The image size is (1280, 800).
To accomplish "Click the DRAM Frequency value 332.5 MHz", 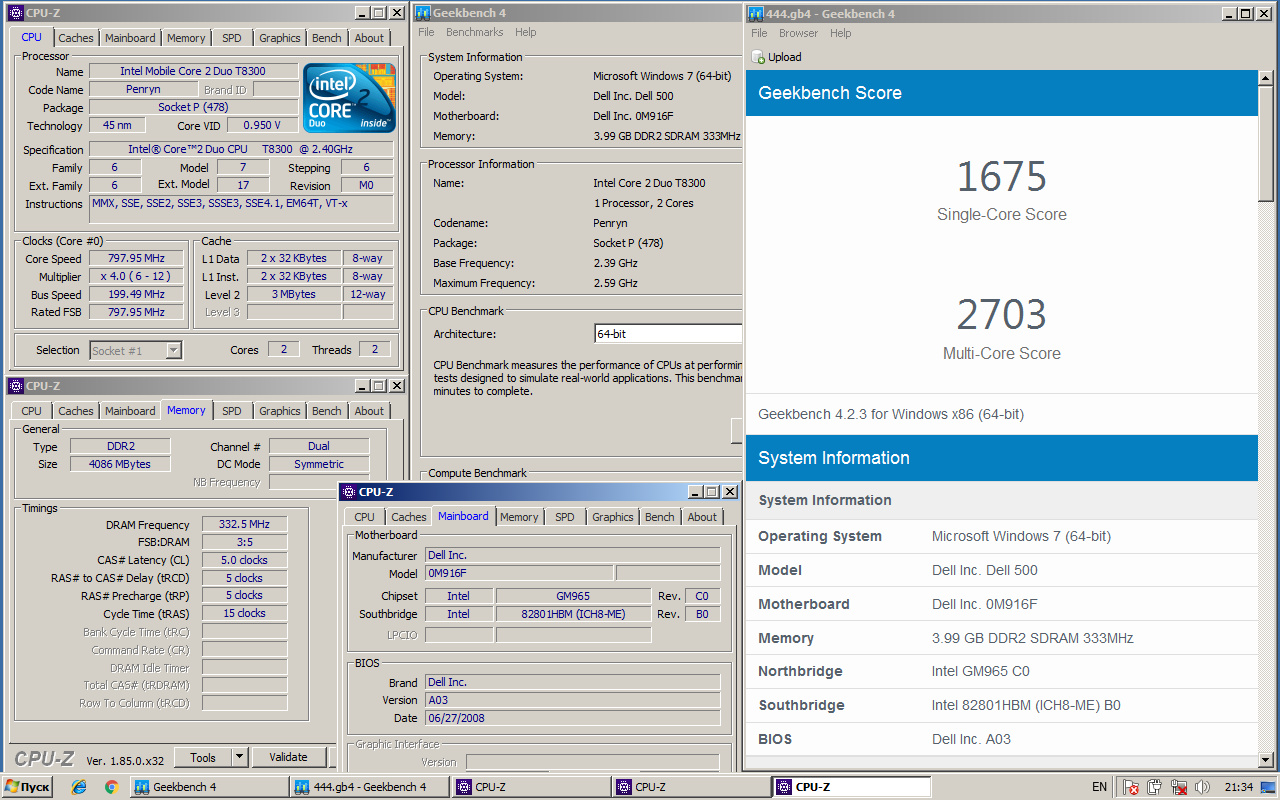I will [x=244, y=524].
